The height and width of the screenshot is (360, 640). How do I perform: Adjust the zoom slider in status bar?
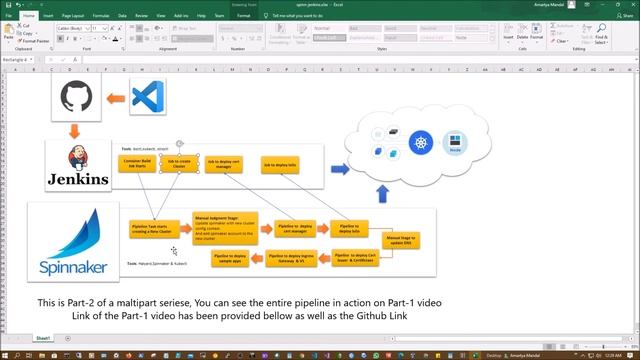tap(604, 347)
